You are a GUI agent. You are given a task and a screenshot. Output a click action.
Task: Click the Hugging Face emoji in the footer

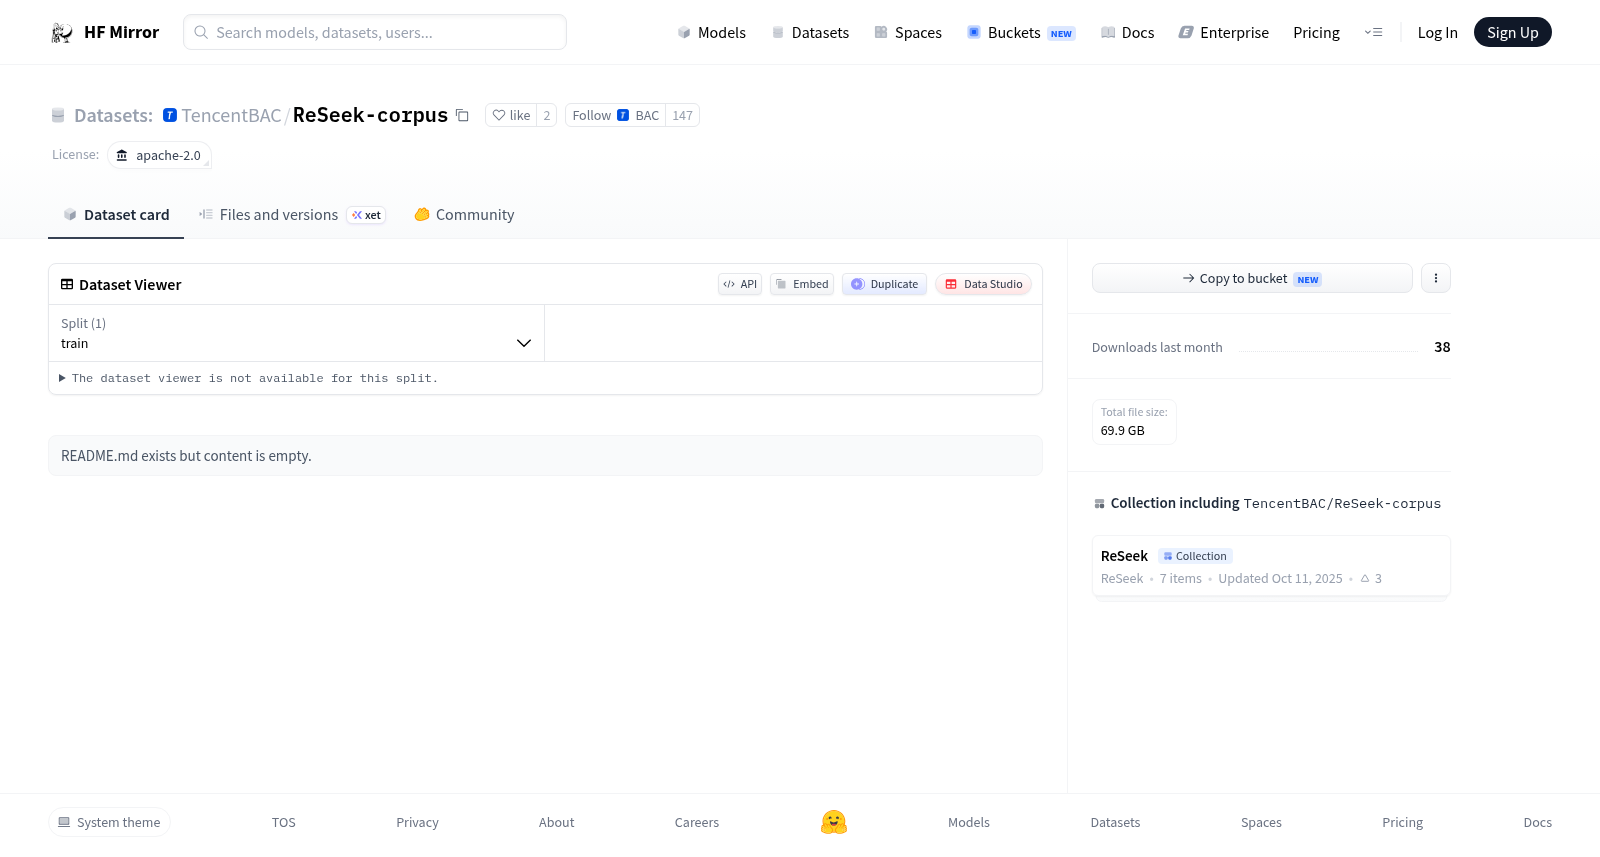coord(834,822)
